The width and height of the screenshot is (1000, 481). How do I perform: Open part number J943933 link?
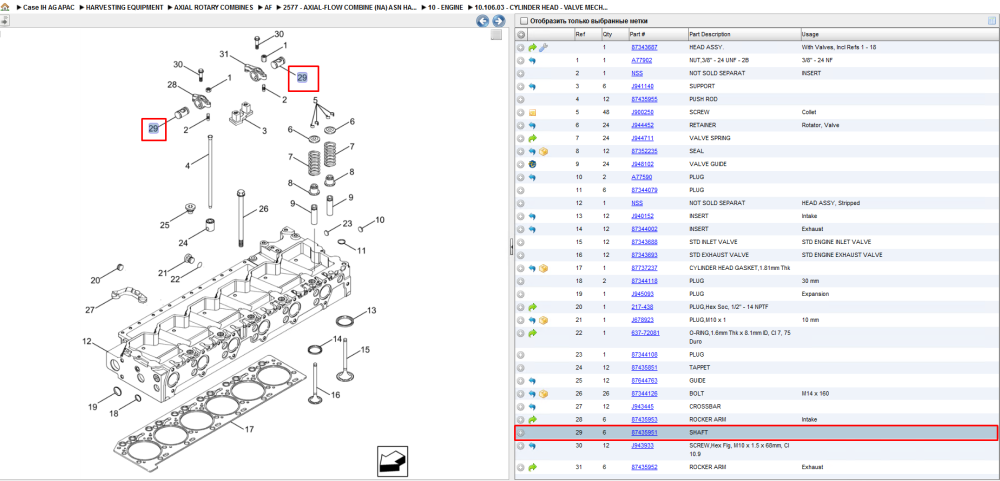pos(642,446)
